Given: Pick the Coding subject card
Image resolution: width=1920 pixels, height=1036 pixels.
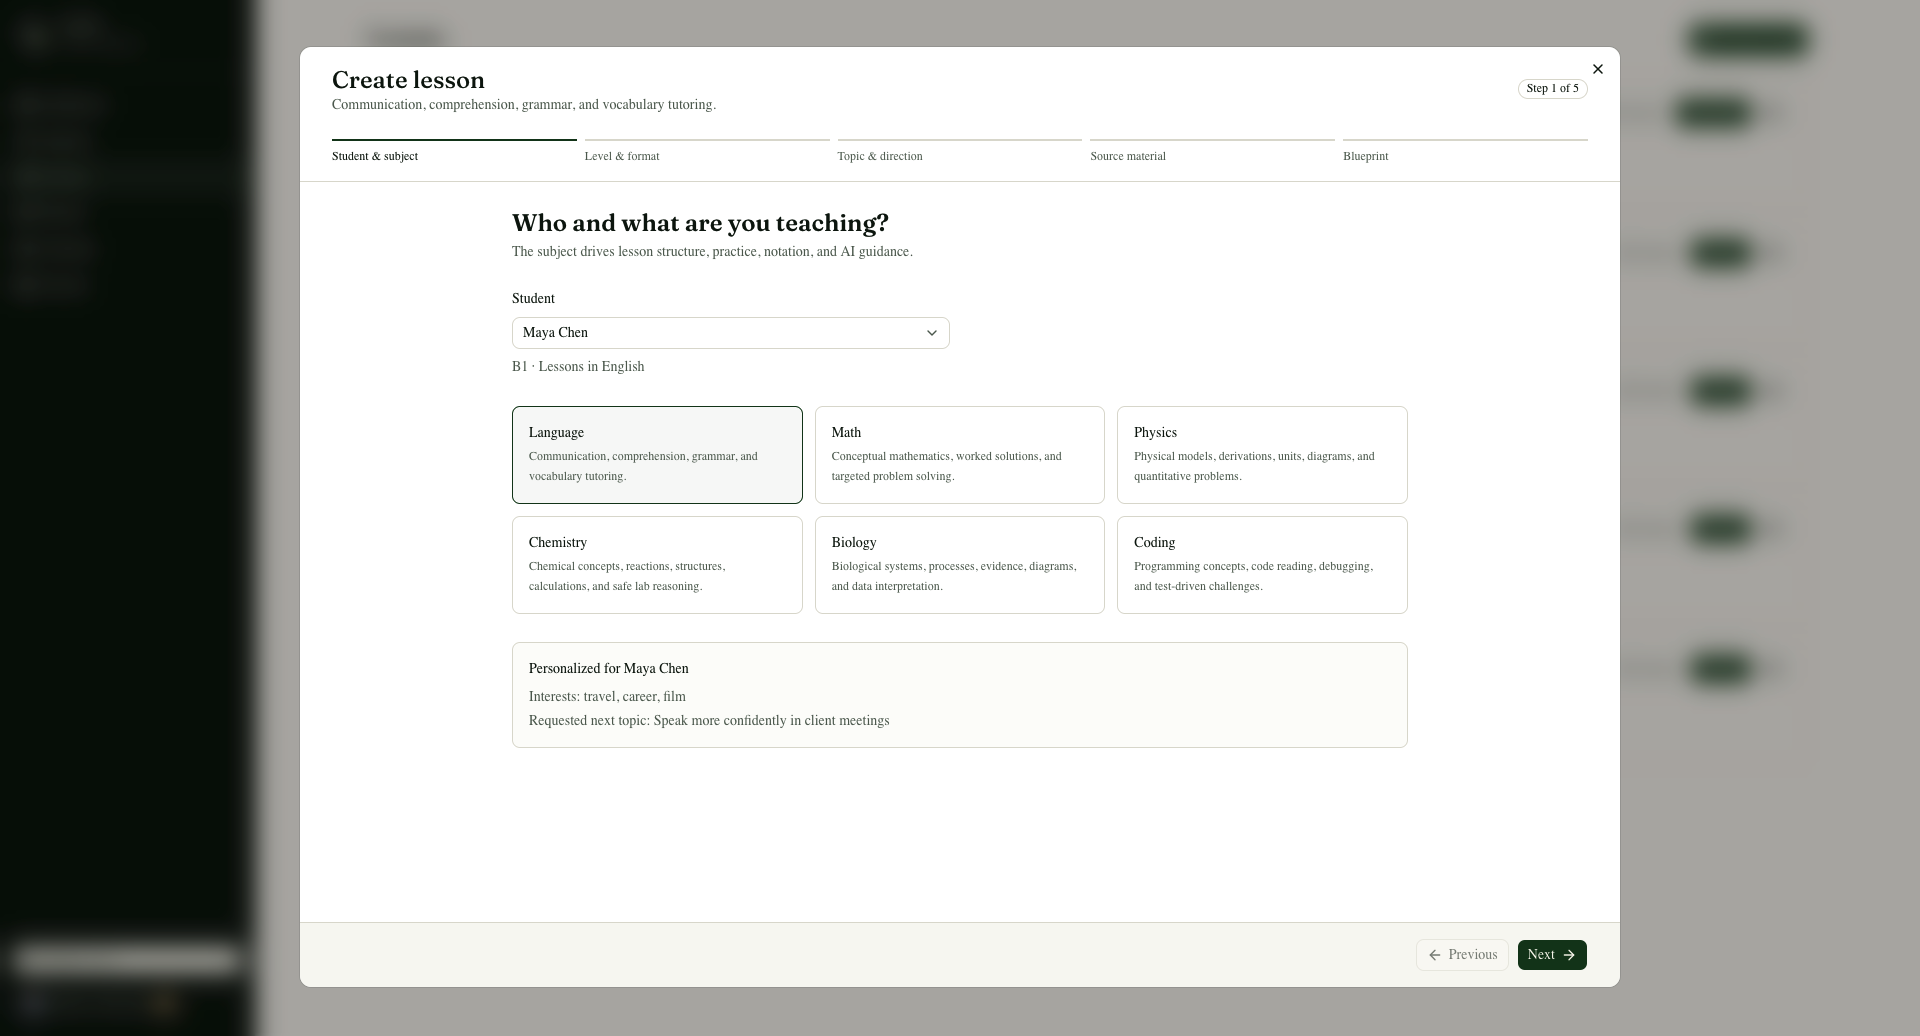Looking at the screenshot, I should (x=1262, y=565).
